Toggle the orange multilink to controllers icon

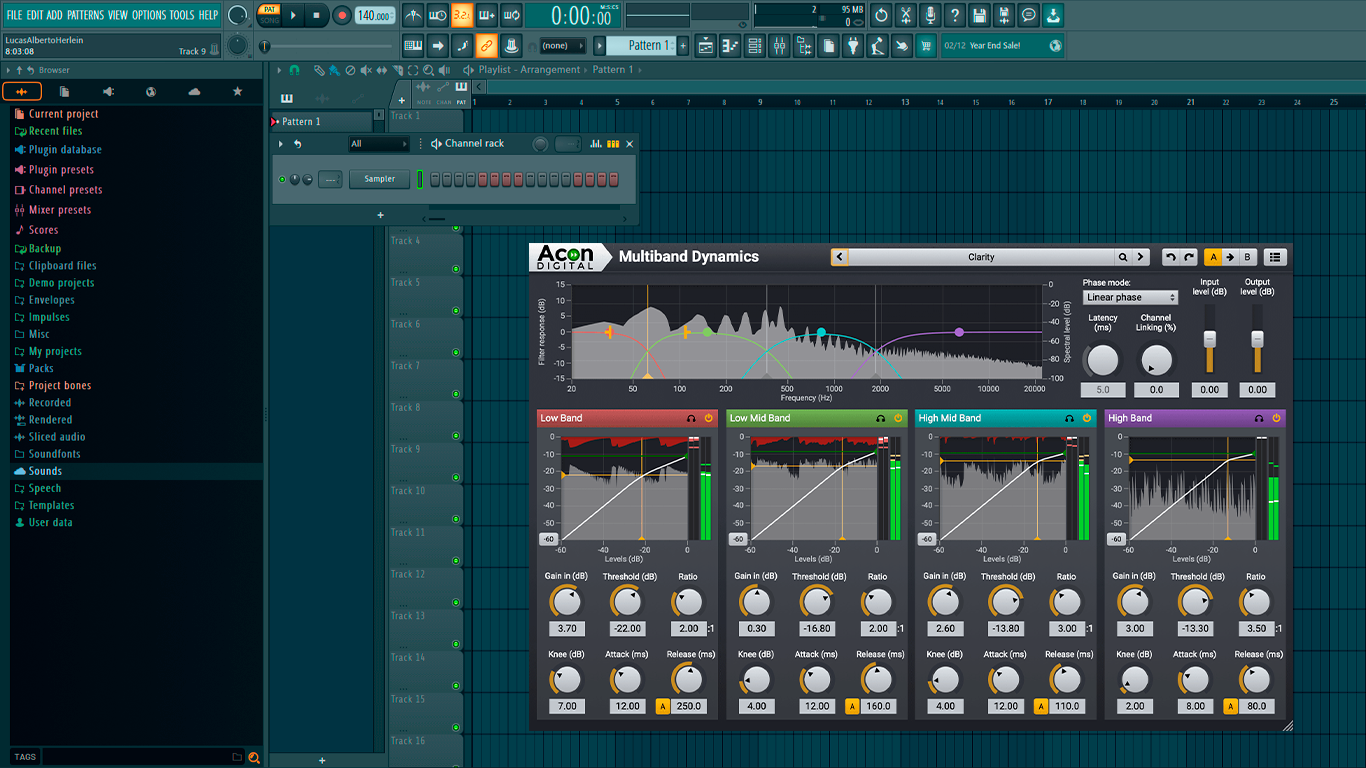(x=486, y=45)
